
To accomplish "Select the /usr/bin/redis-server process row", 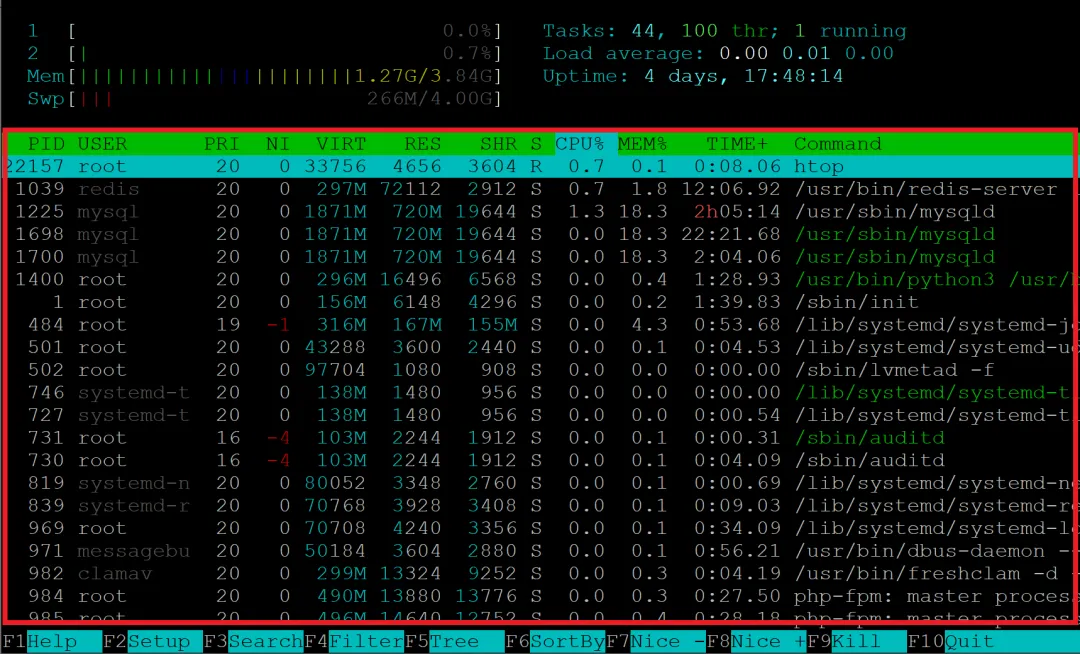I will point(540,189).
